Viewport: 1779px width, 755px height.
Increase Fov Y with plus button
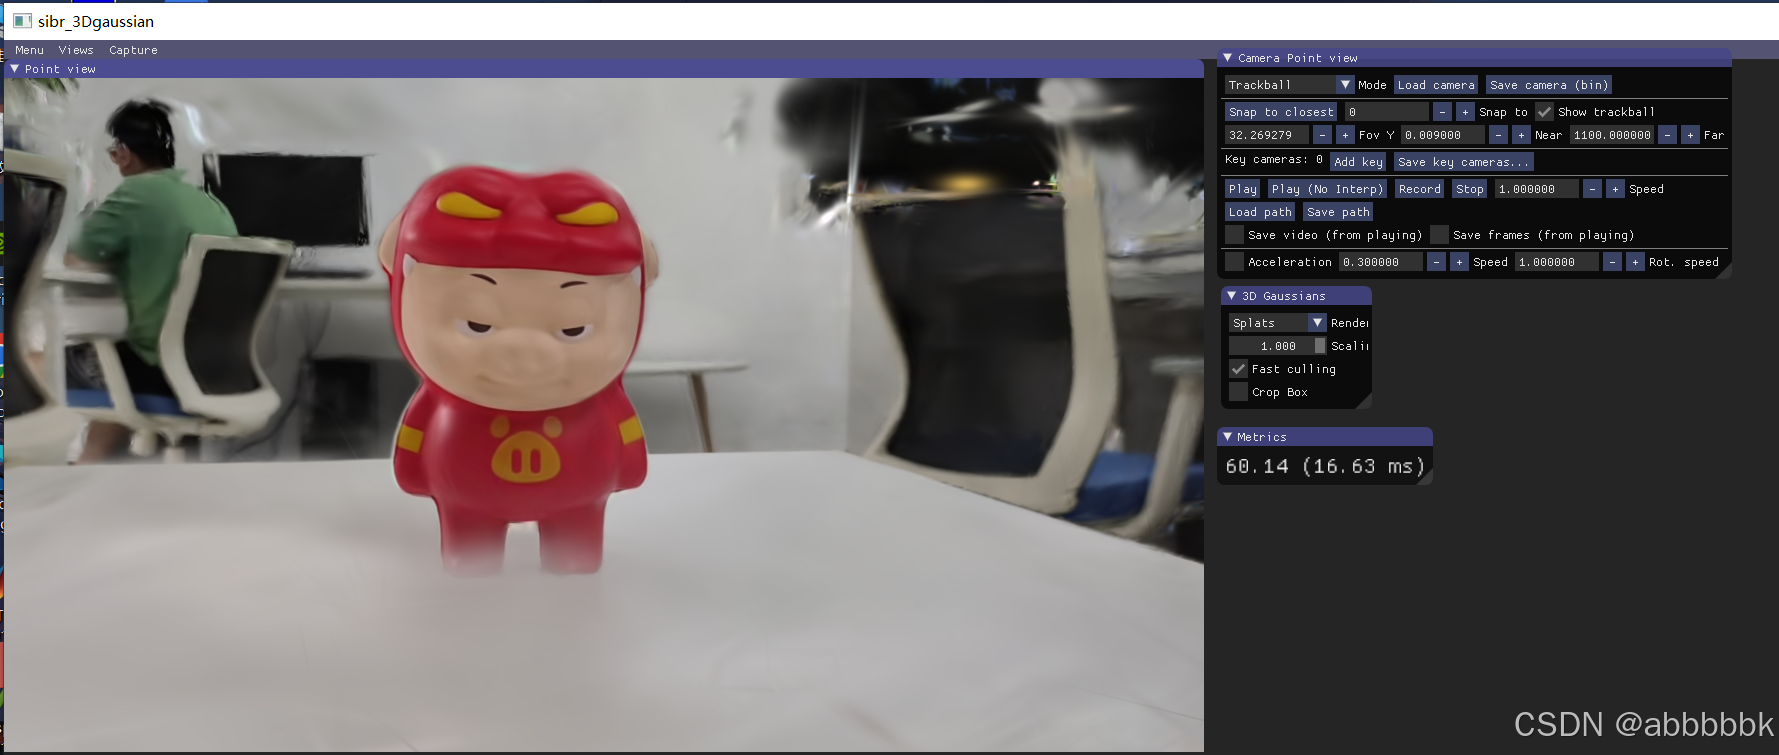point(1345,135)
